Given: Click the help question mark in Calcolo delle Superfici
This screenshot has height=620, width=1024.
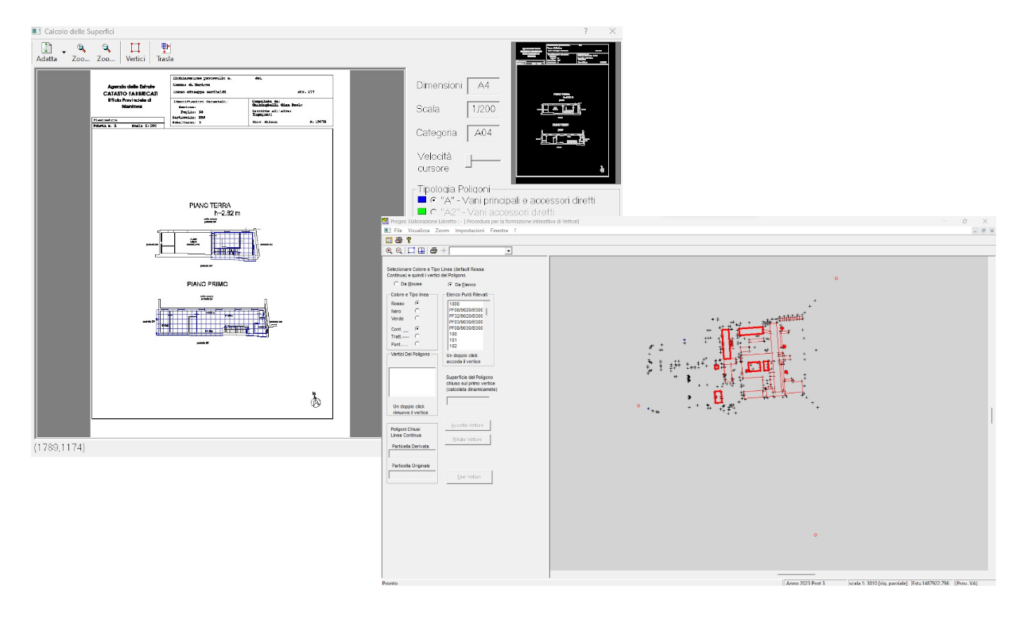Looking at the screenshot, I should (585, 31).
